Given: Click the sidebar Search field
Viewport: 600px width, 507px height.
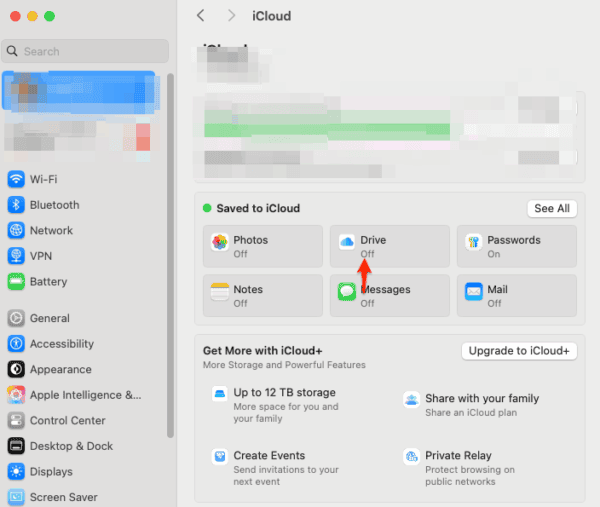Looking at the screenshot, I should pos(85,51).
